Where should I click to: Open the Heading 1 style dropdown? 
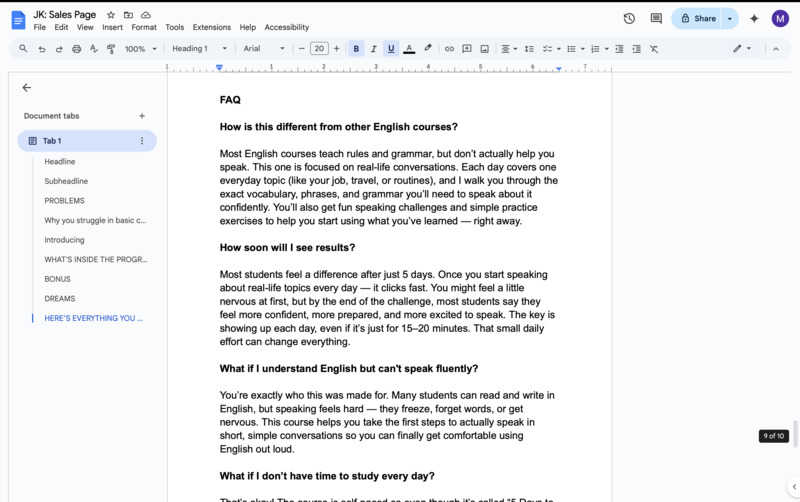[199, 48]
